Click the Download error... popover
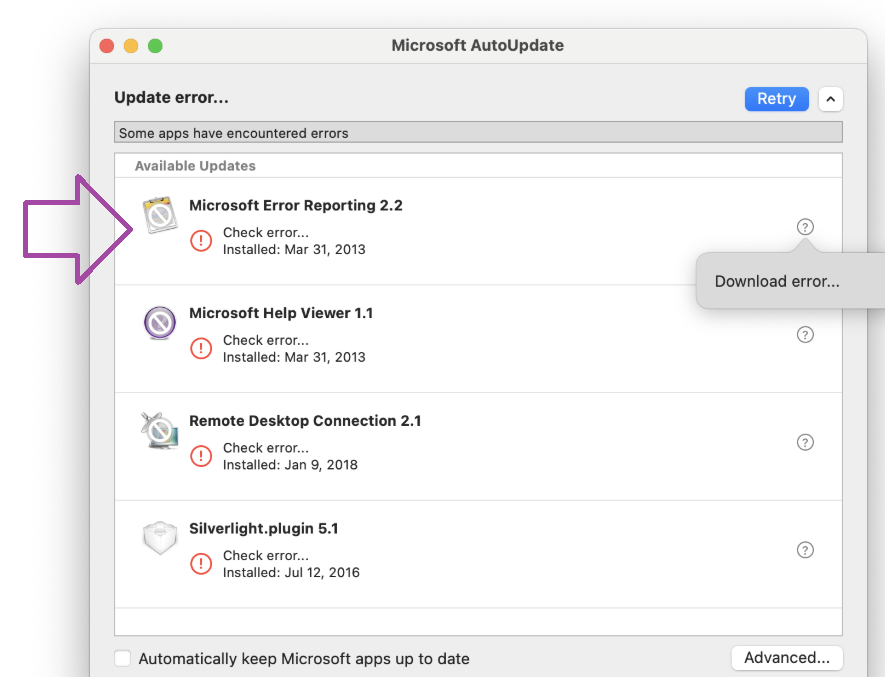This screenshot has width=885, height=677. [790, 281]
